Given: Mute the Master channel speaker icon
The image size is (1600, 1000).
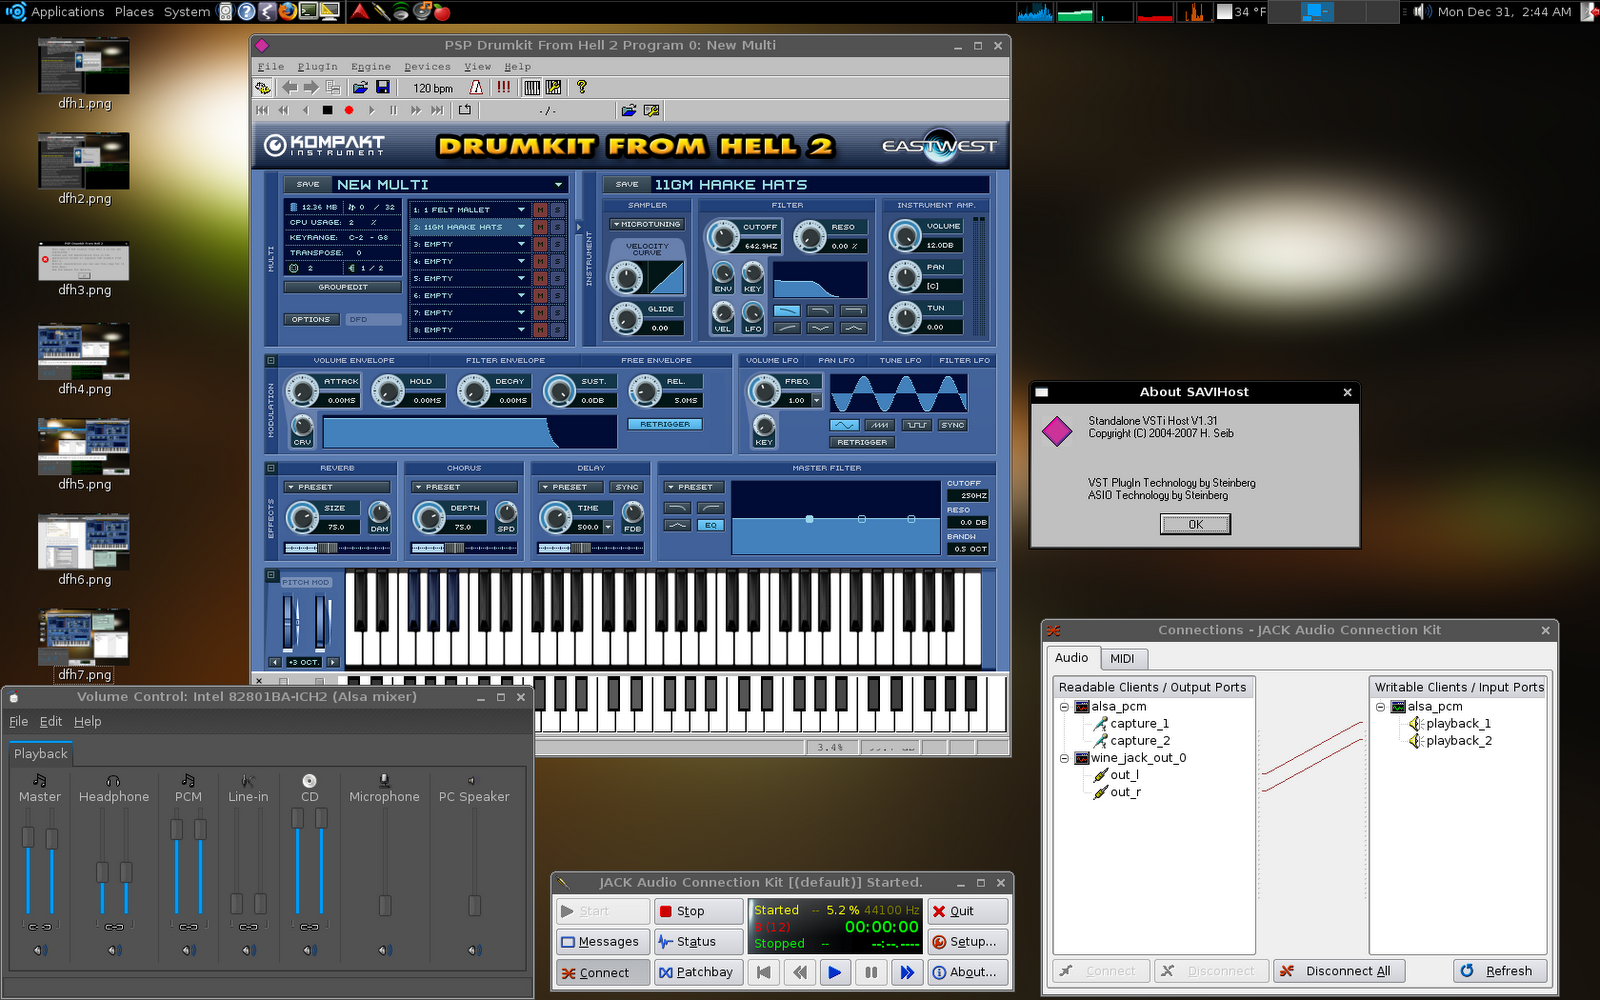Looking at the screenshot, I should tap(40, 950).
